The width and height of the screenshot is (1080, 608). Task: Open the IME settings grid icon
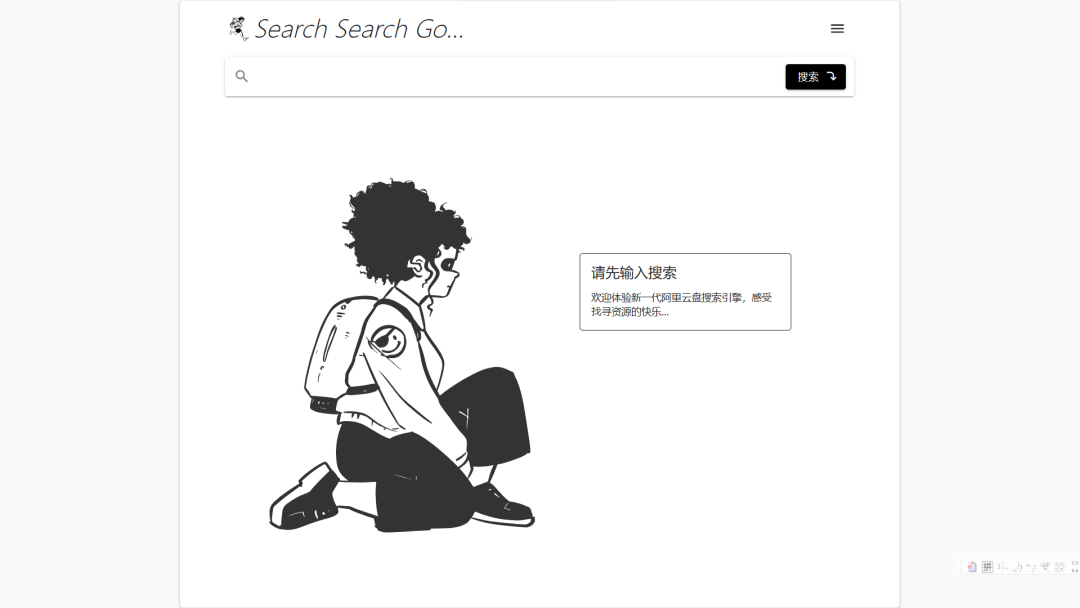pyautogui.click(x=1060, y=567)
